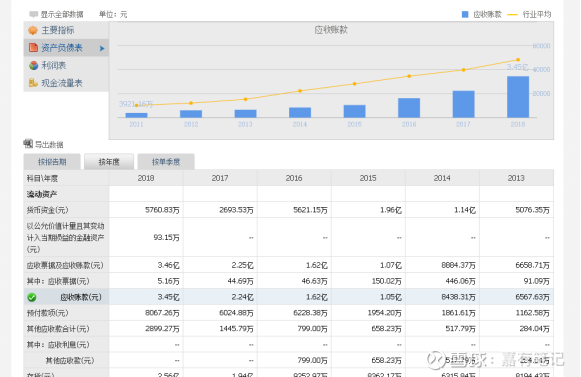Image resolution: width=581 pixels, height=377 pixels.
Task: Click the 显示全部数据 comment icon
Action: [x=33, y=14]
